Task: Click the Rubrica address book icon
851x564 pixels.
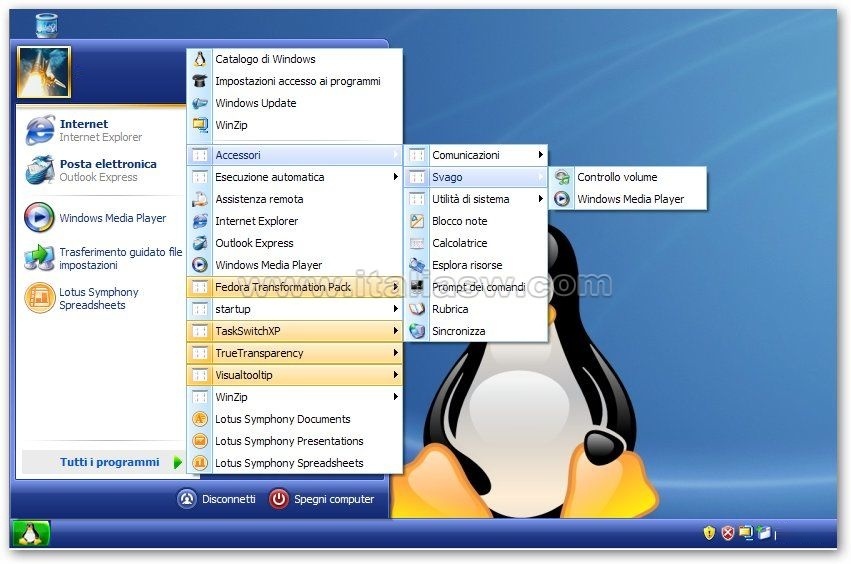Action: pos(417,309)
